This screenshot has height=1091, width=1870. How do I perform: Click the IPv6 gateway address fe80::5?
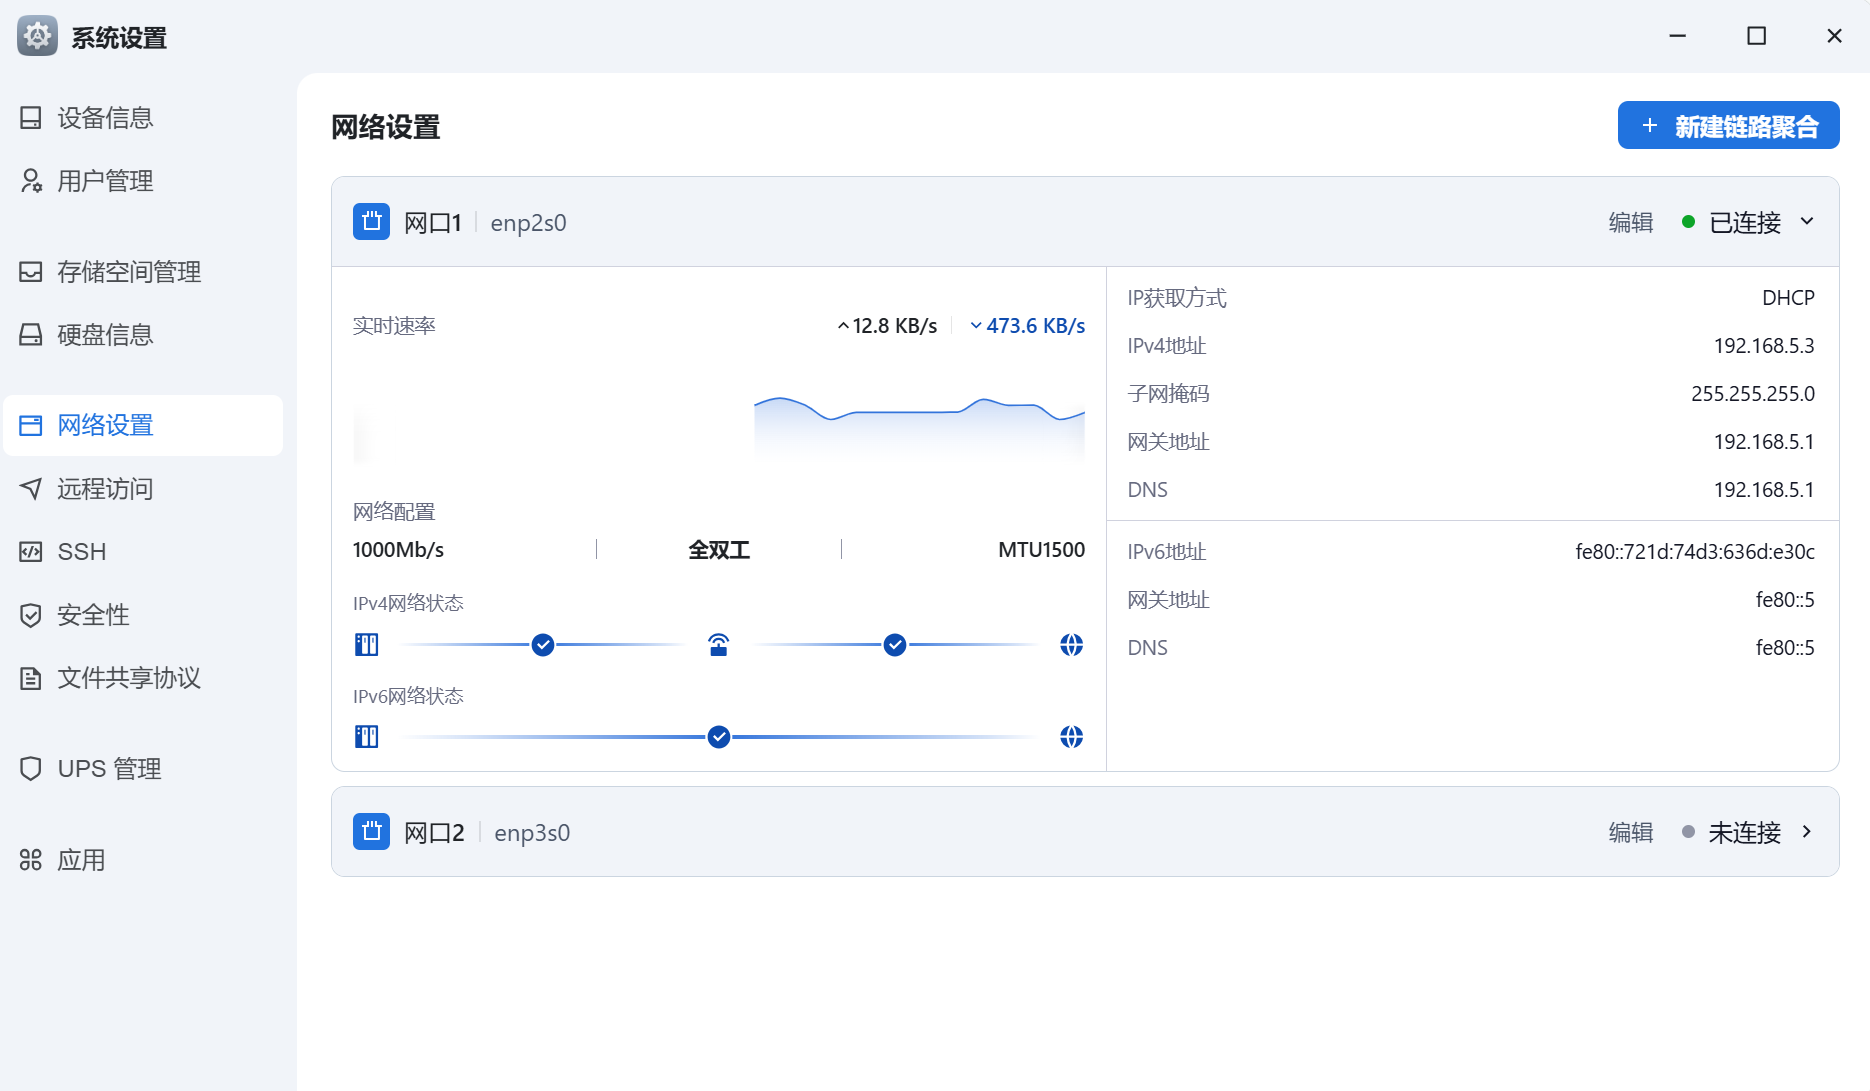click(x=1785, y=600)
